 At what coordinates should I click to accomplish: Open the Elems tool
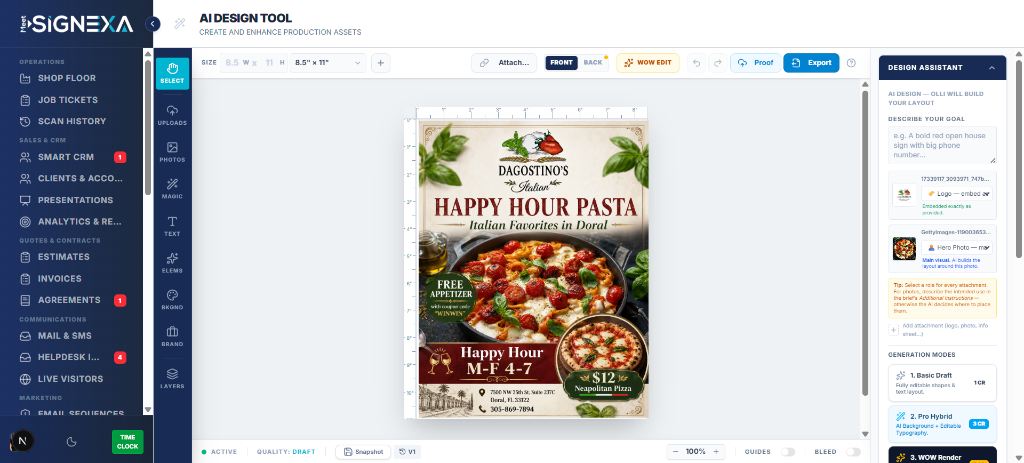(x=172, y=263)
